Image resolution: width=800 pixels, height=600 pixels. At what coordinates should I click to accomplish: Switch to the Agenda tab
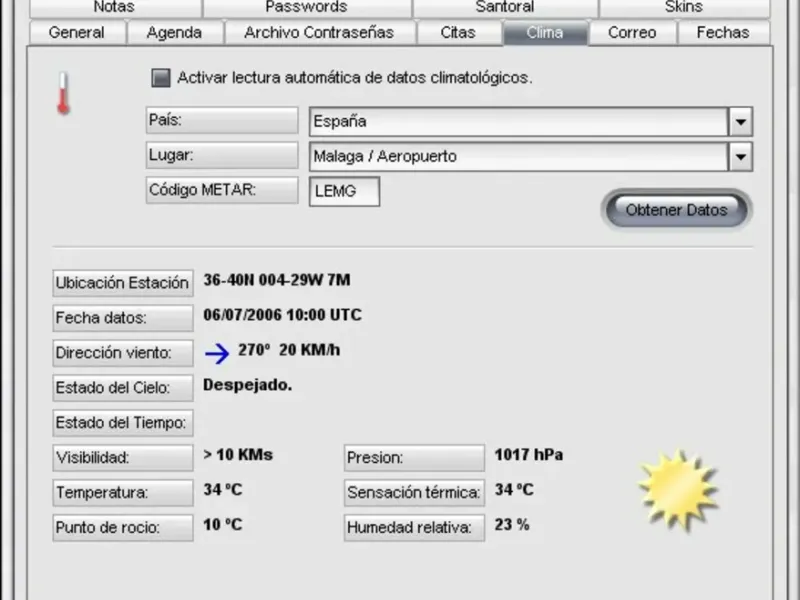(x=174, y=33)
